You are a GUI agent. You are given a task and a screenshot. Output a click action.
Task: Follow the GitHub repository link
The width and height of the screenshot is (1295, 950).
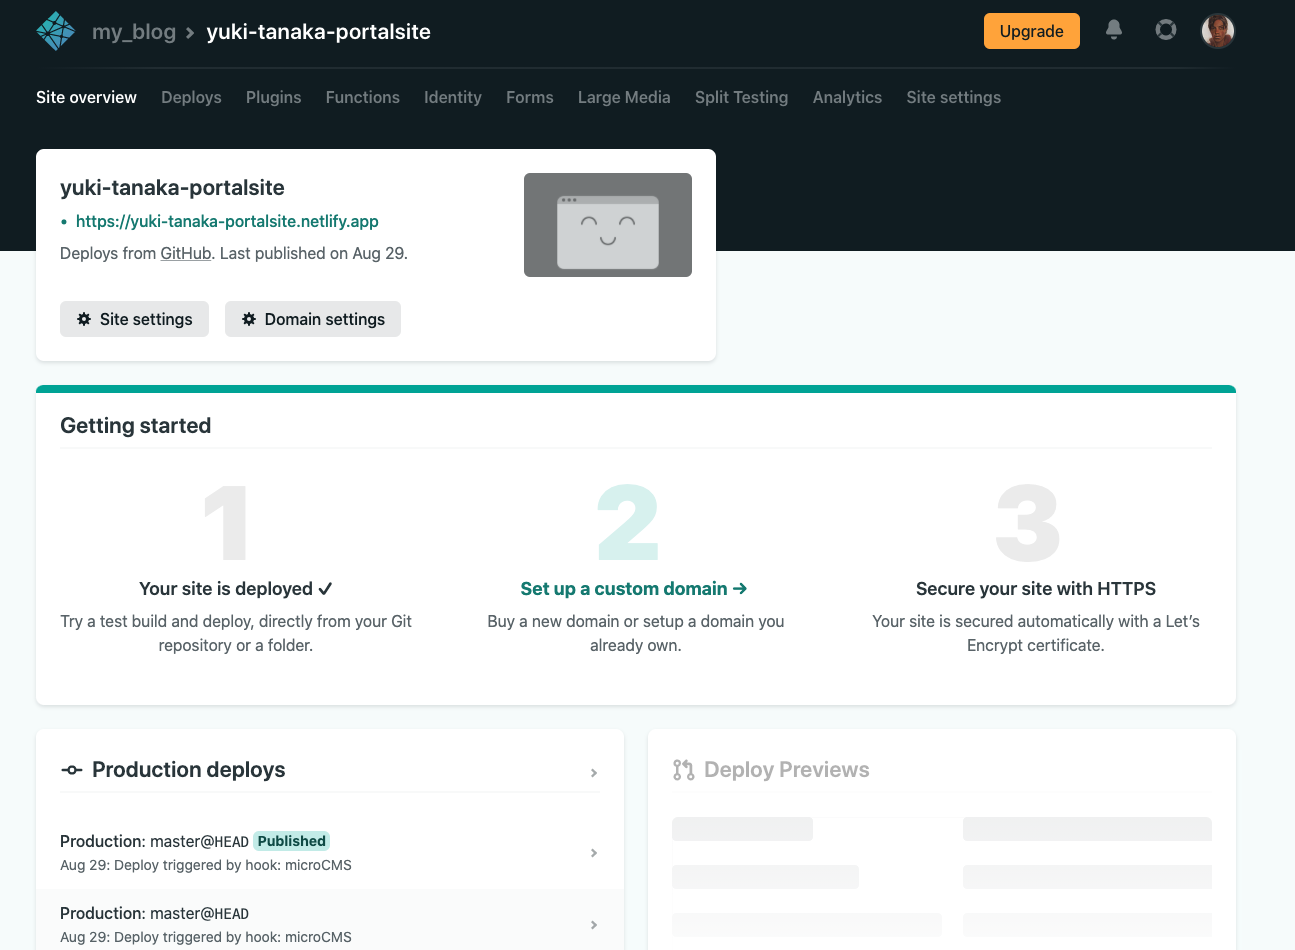pos(186,253)
